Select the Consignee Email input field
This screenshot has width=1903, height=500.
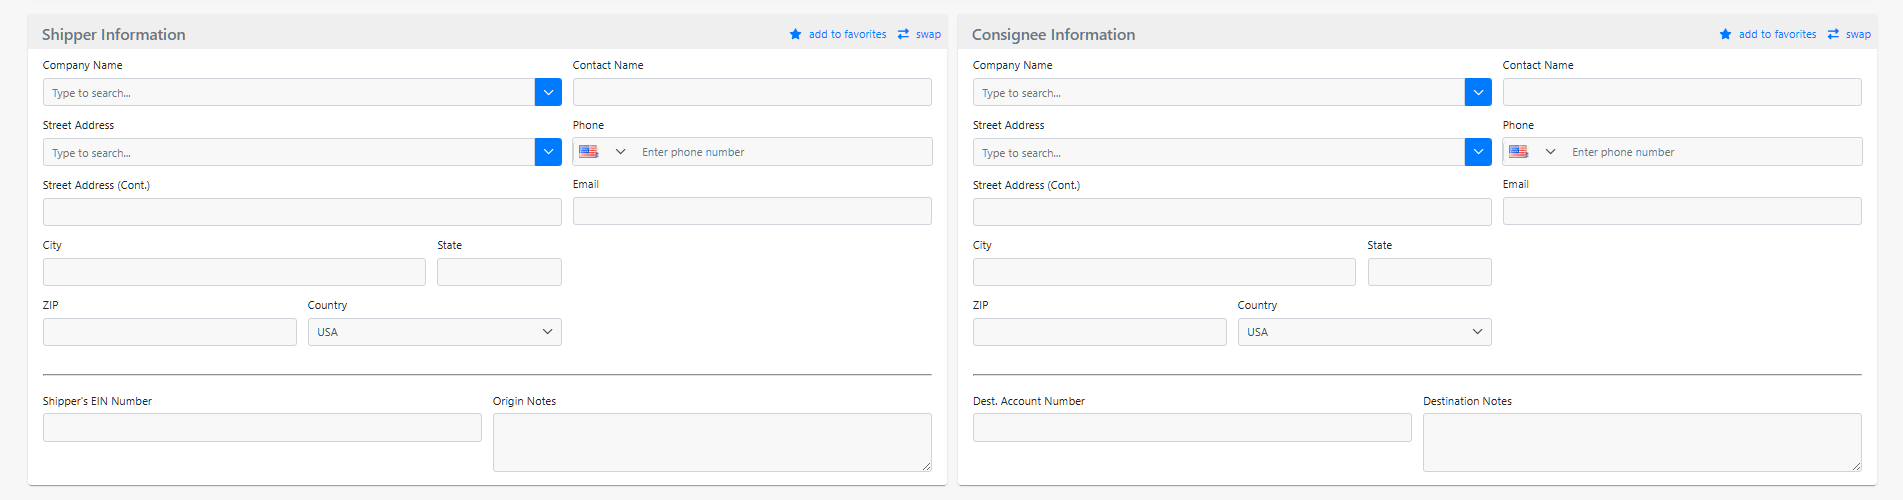pos(1682,211)
